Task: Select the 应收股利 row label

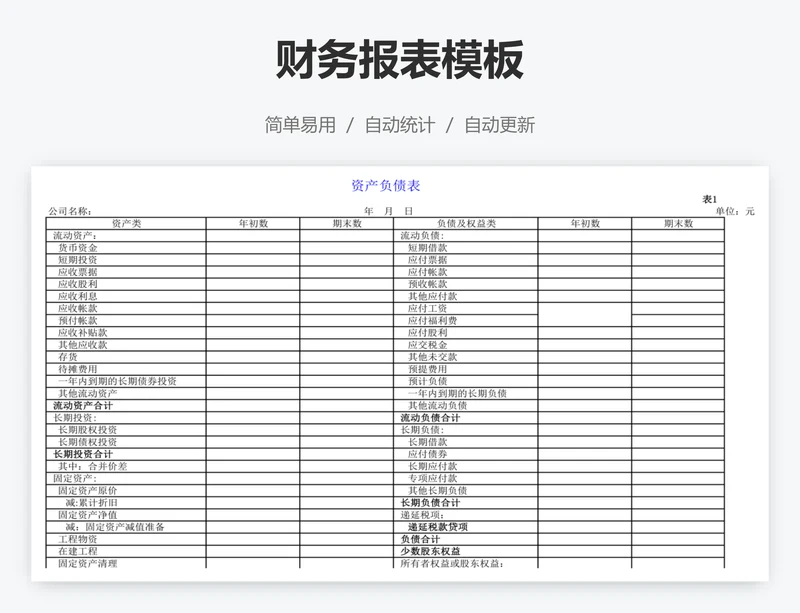Action: [78, 284]
